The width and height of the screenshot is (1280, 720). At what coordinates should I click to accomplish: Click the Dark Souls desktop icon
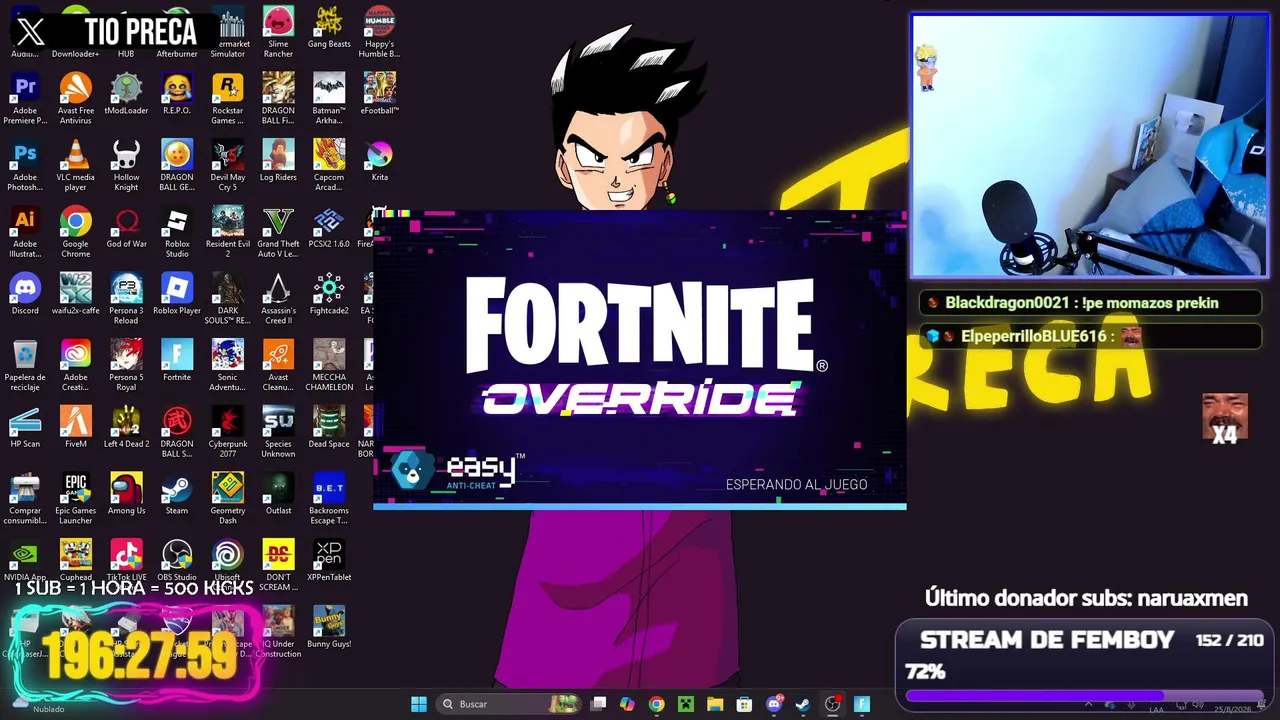pyautogui.click(x=228, y=298)
